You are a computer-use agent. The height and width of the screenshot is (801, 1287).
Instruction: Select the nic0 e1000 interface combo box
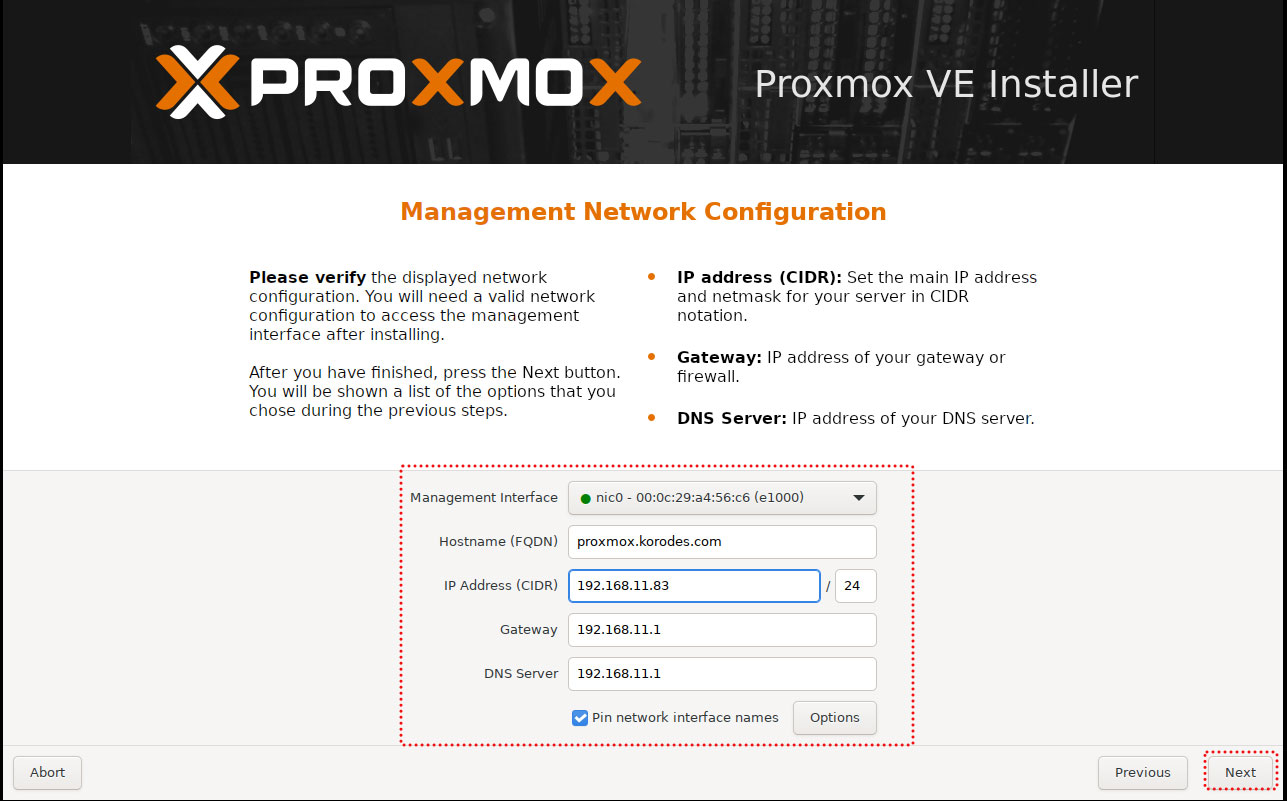(x=722, y=498)
